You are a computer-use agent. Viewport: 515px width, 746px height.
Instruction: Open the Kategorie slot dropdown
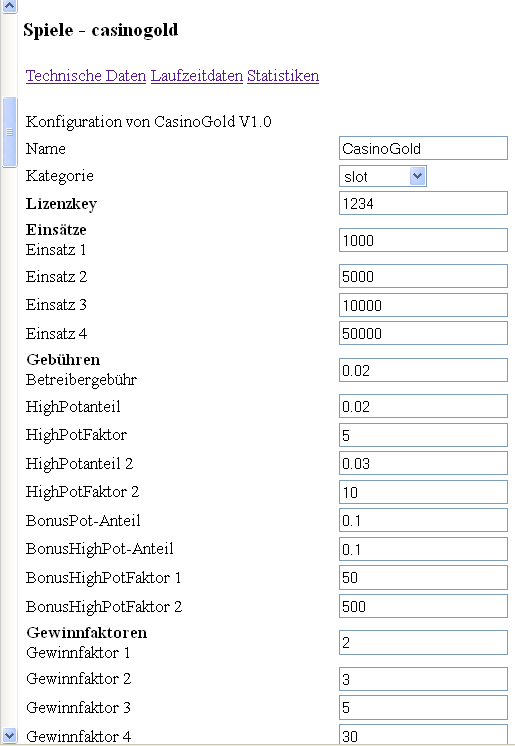[x=382, y=176]
